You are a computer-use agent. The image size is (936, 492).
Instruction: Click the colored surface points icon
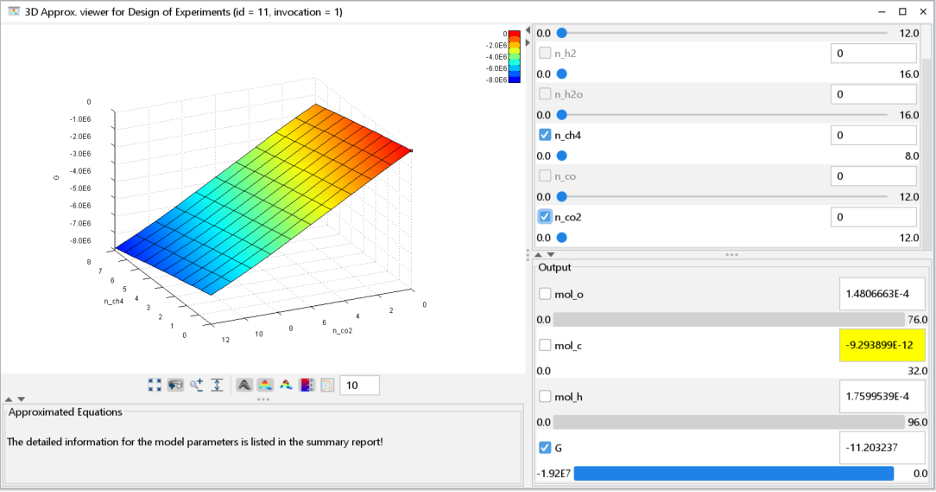pyautogui.click(x=286, y=385)
